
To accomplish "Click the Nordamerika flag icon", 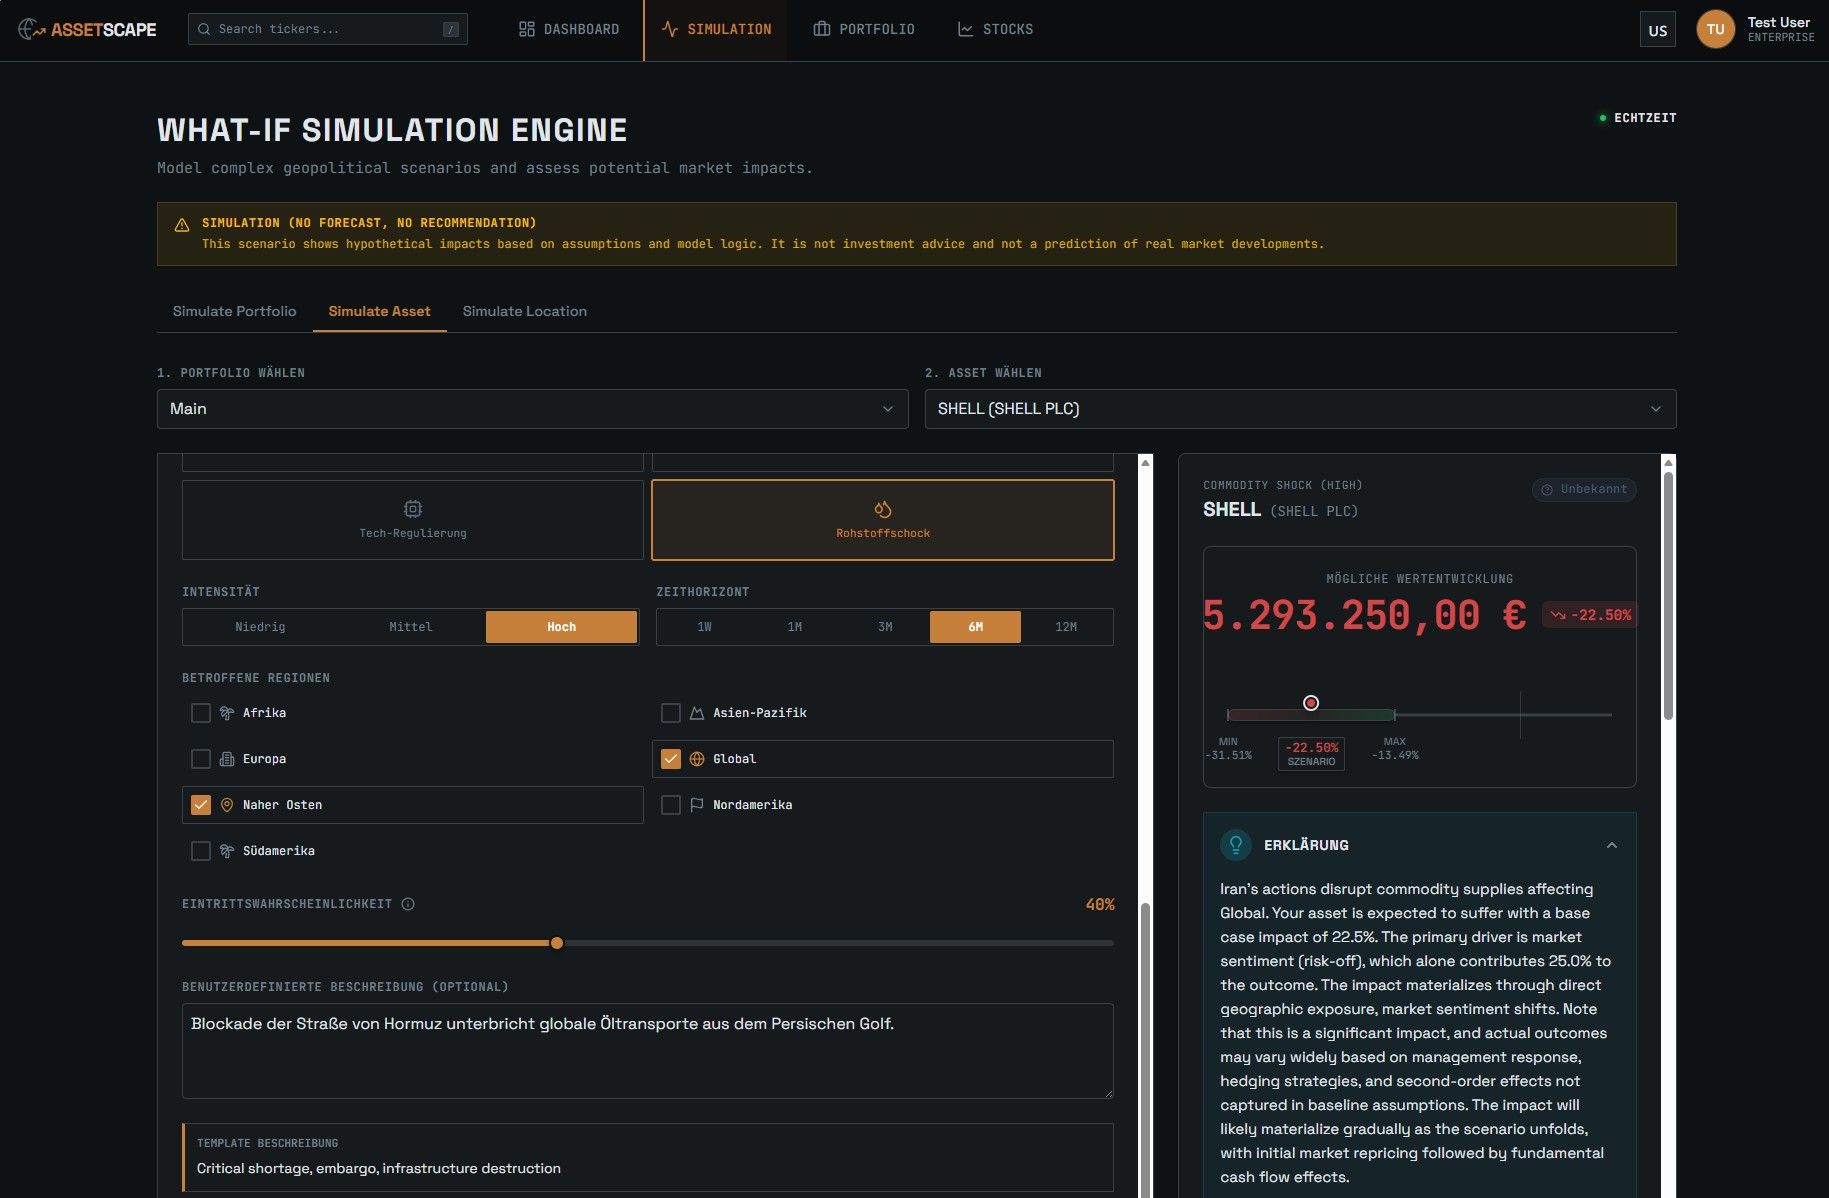I will coord(697,805).
